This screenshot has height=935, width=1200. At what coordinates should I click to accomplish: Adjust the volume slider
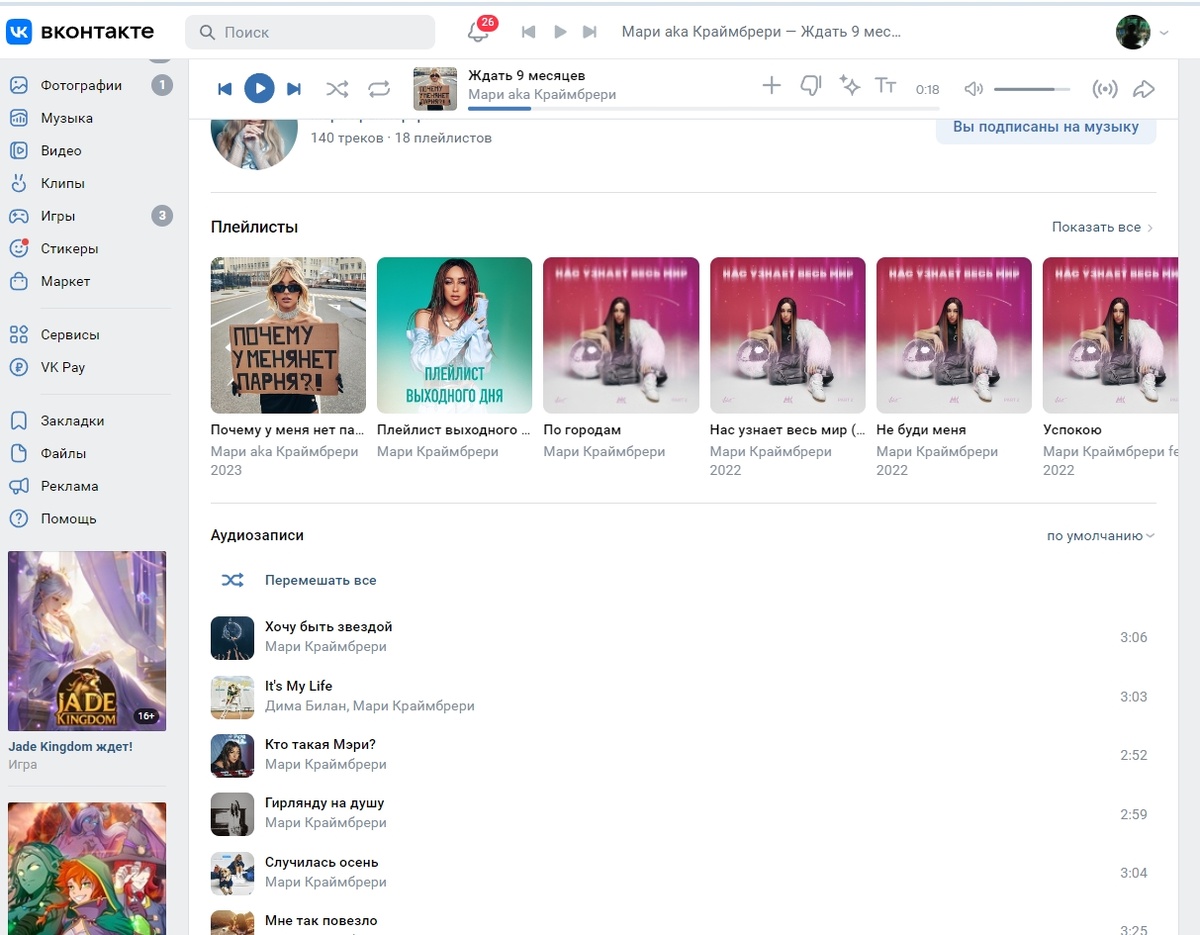click(x=1032, y=89)
